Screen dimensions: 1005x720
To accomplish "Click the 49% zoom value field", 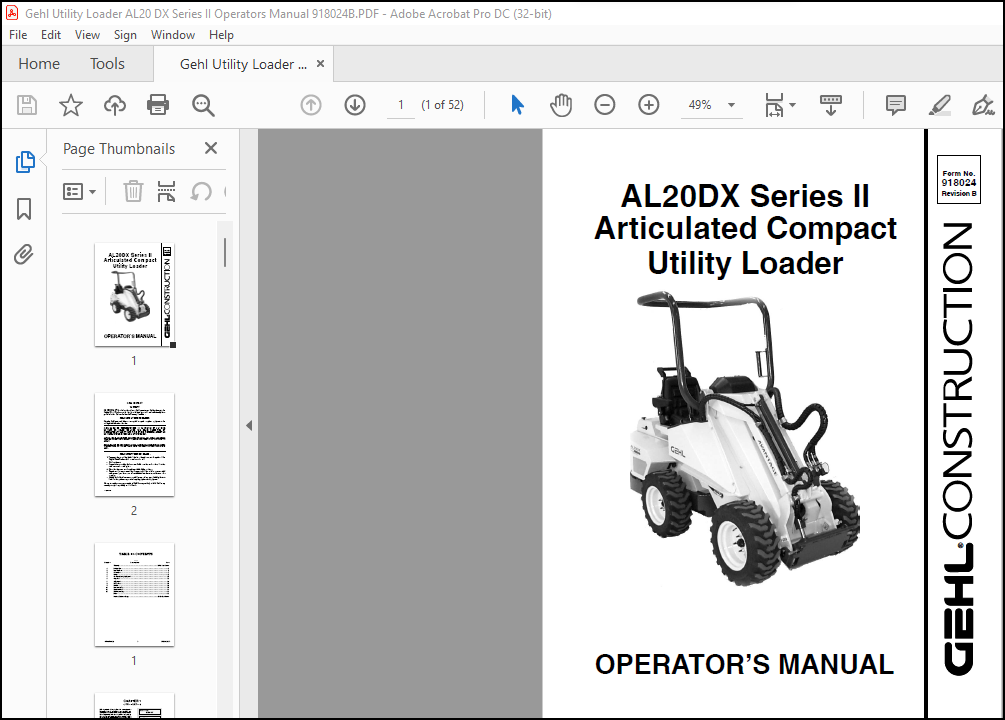I will point(700,105).
